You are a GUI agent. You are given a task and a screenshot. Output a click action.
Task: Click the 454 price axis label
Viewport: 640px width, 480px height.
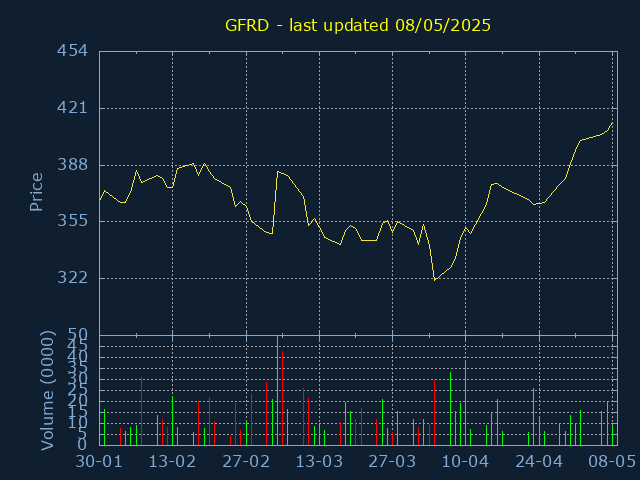(x=72, y=51)
